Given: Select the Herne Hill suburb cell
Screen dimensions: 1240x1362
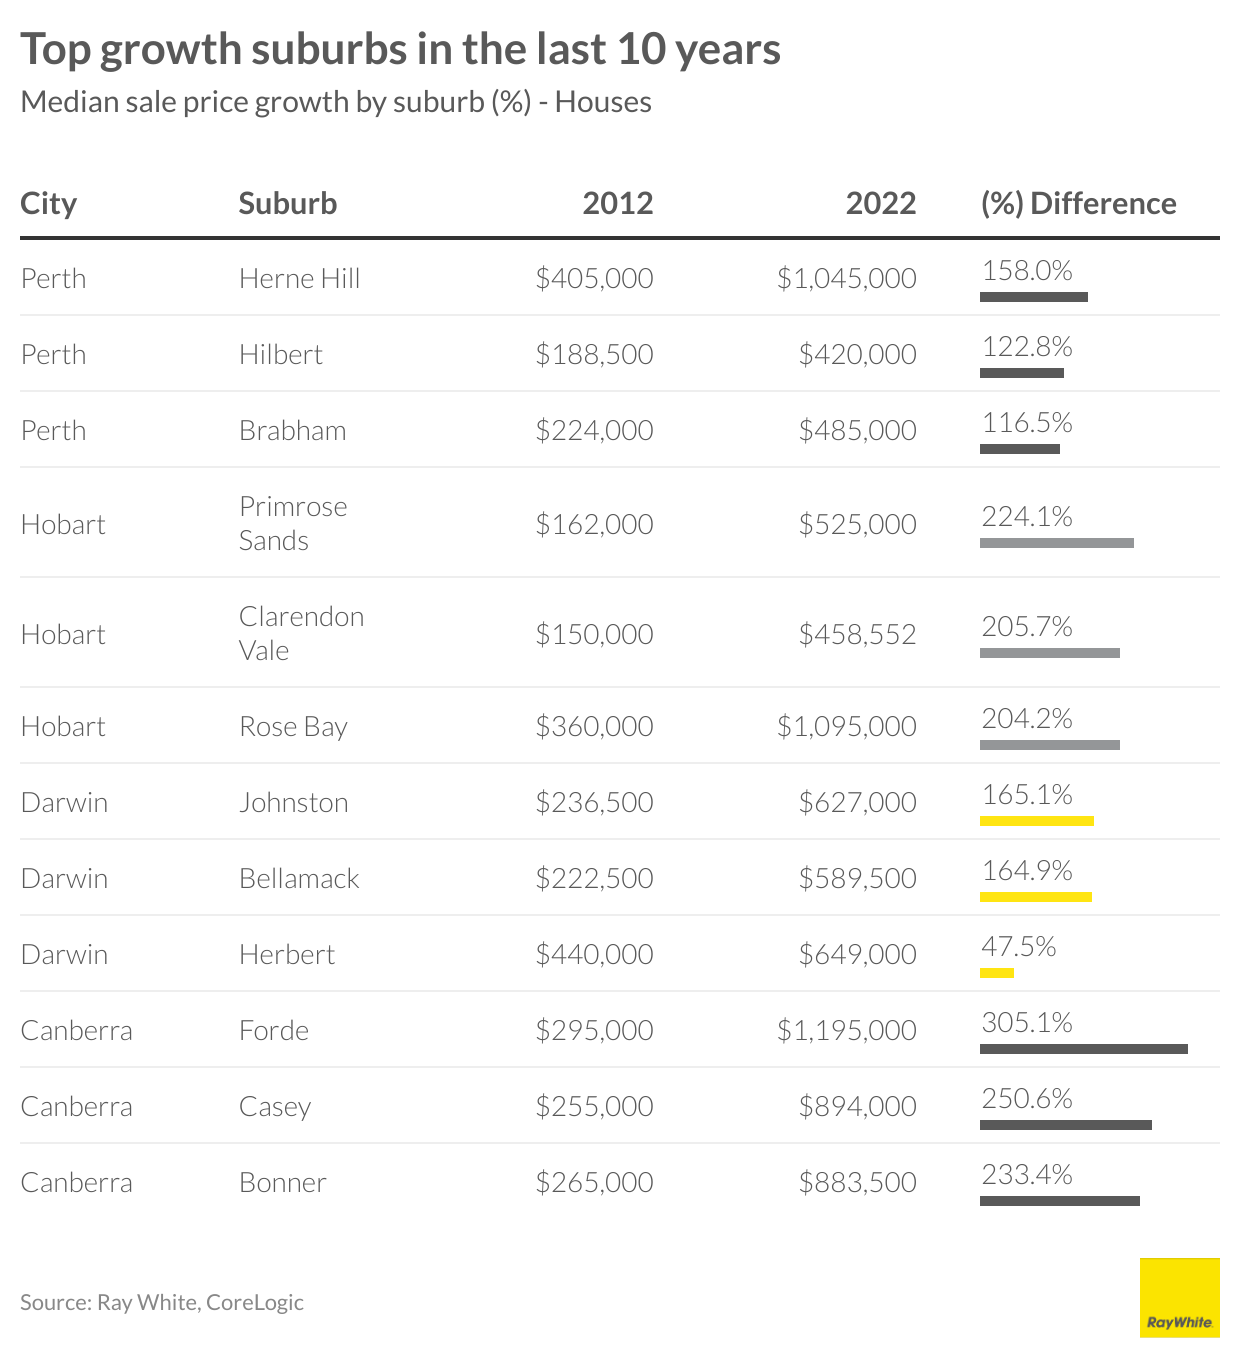Looking at the screenshot, I should pos(299,279).
